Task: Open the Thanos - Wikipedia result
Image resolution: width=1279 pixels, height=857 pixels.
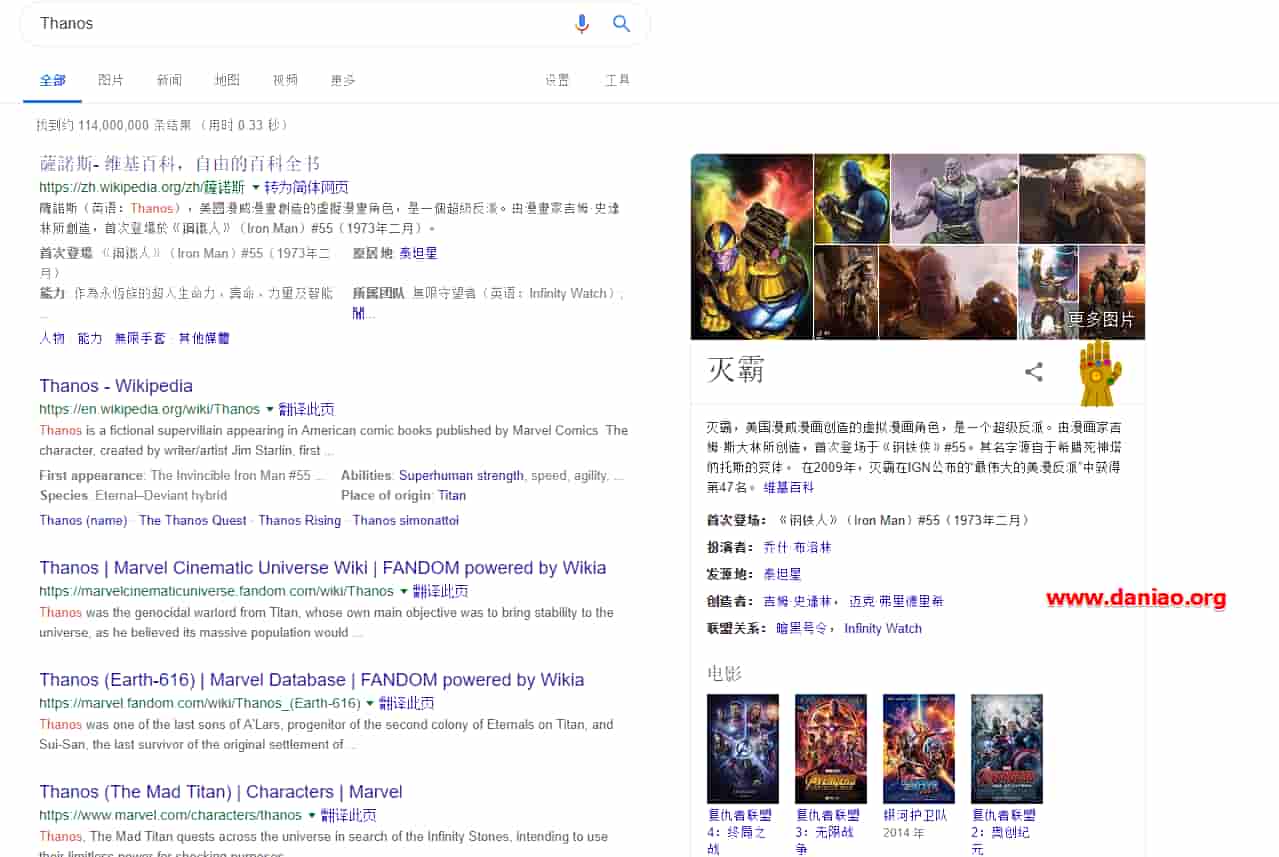Action: point(116,386)
